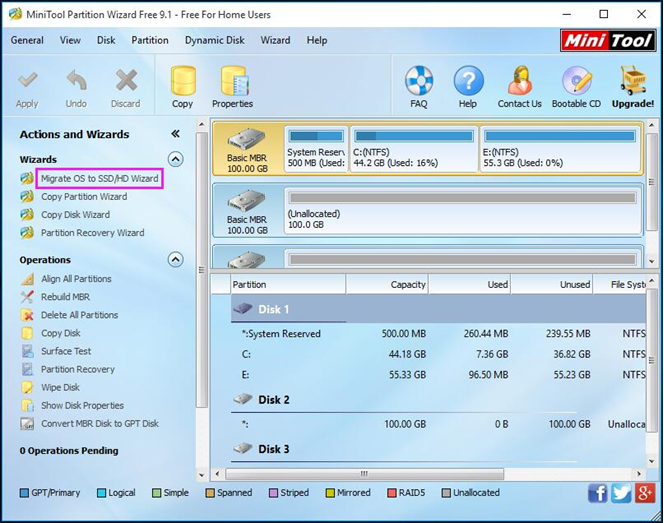Click the Used column header
The image size is (664, 523).
pos(469,285)
